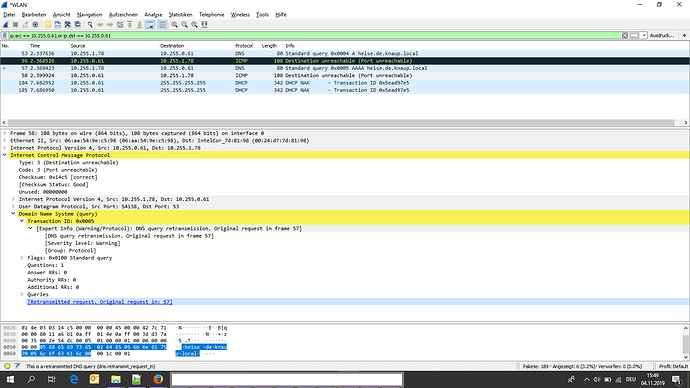Clear the display filter
Image resolution: width=690 pixels, height=388 pixels.
625,35
